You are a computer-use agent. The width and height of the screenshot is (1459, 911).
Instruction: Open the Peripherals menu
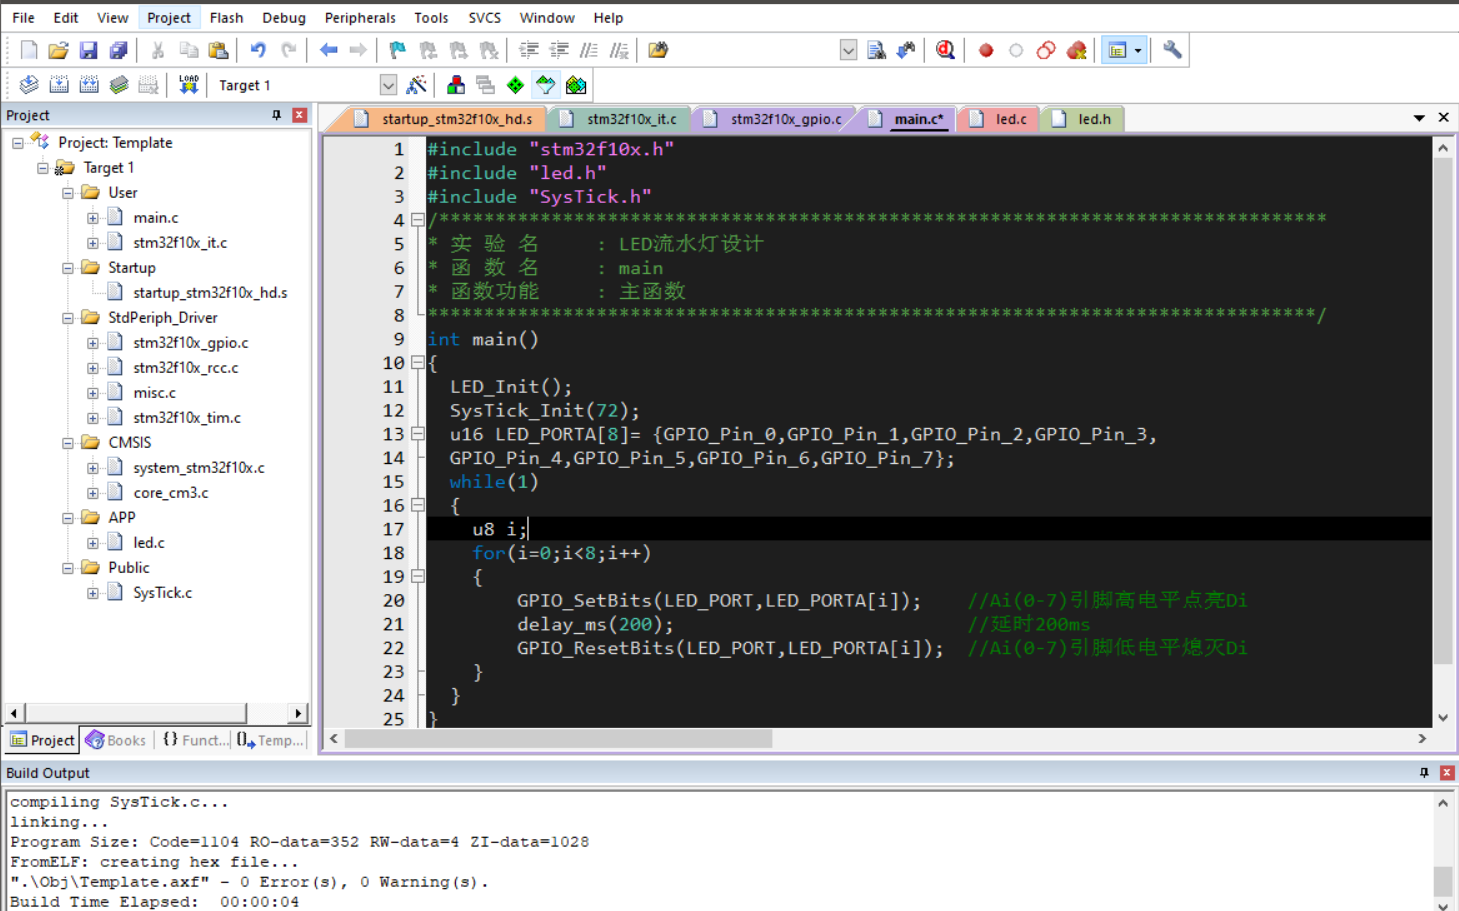pyautogui.click(x=360, y=18)
